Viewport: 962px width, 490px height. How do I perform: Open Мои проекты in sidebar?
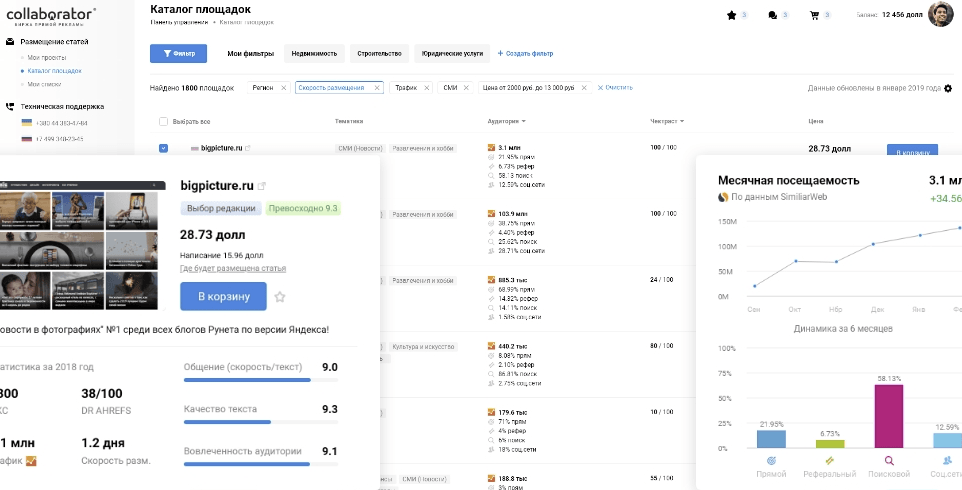[47, 57]
